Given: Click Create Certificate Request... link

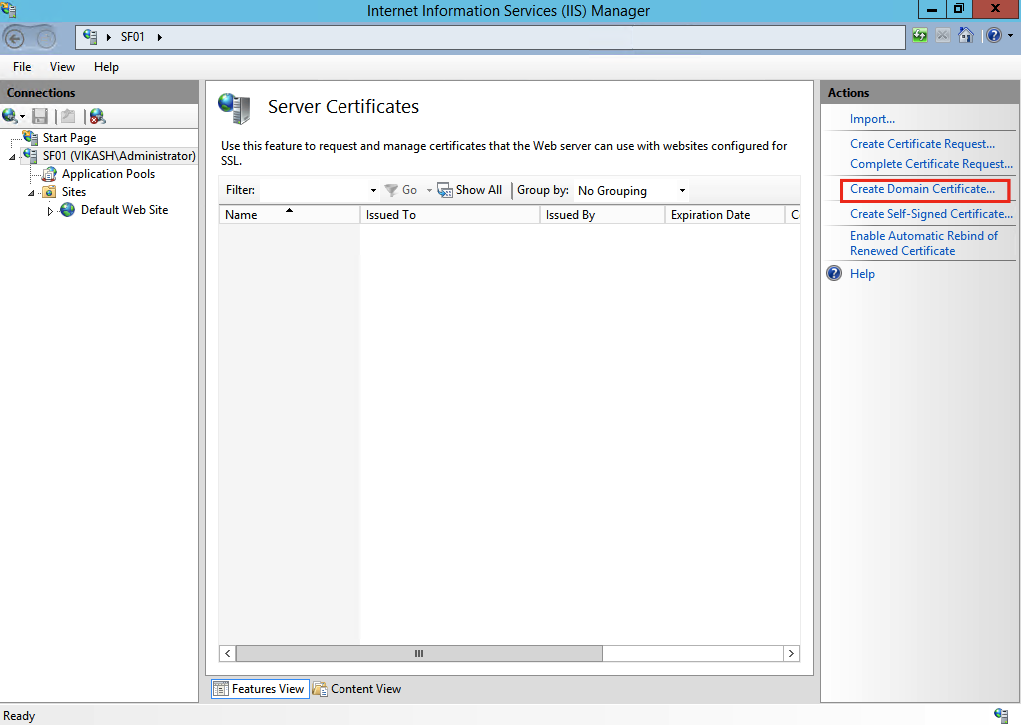Looking at the screenshot, I should coord(922,143).
